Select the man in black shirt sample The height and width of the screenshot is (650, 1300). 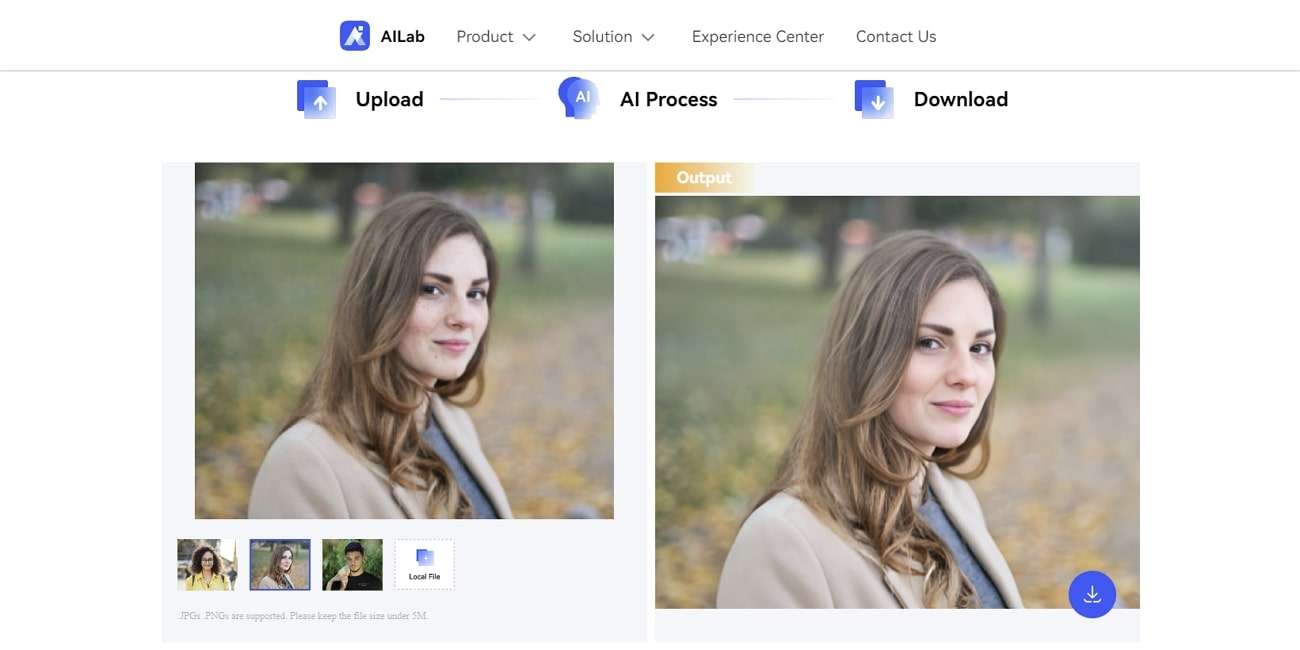[352, 564]
